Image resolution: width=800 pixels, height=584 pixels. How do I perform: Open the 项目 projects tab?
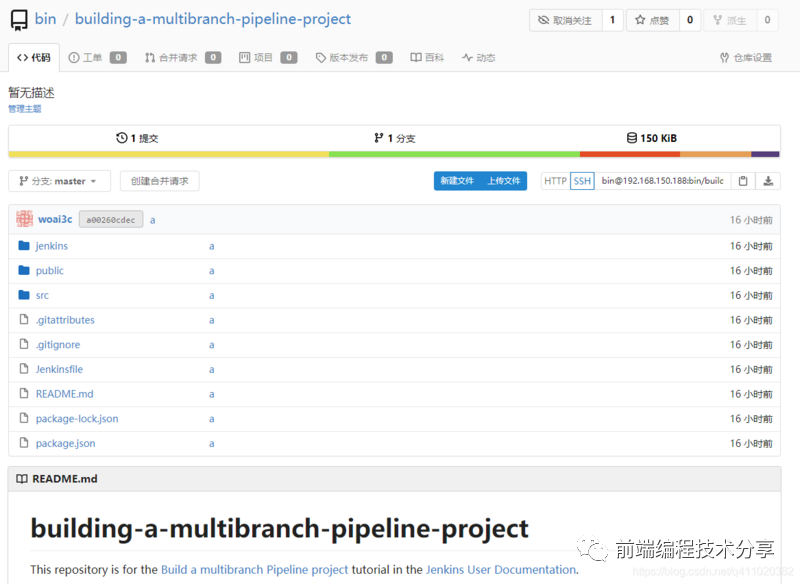click(268, 58)
